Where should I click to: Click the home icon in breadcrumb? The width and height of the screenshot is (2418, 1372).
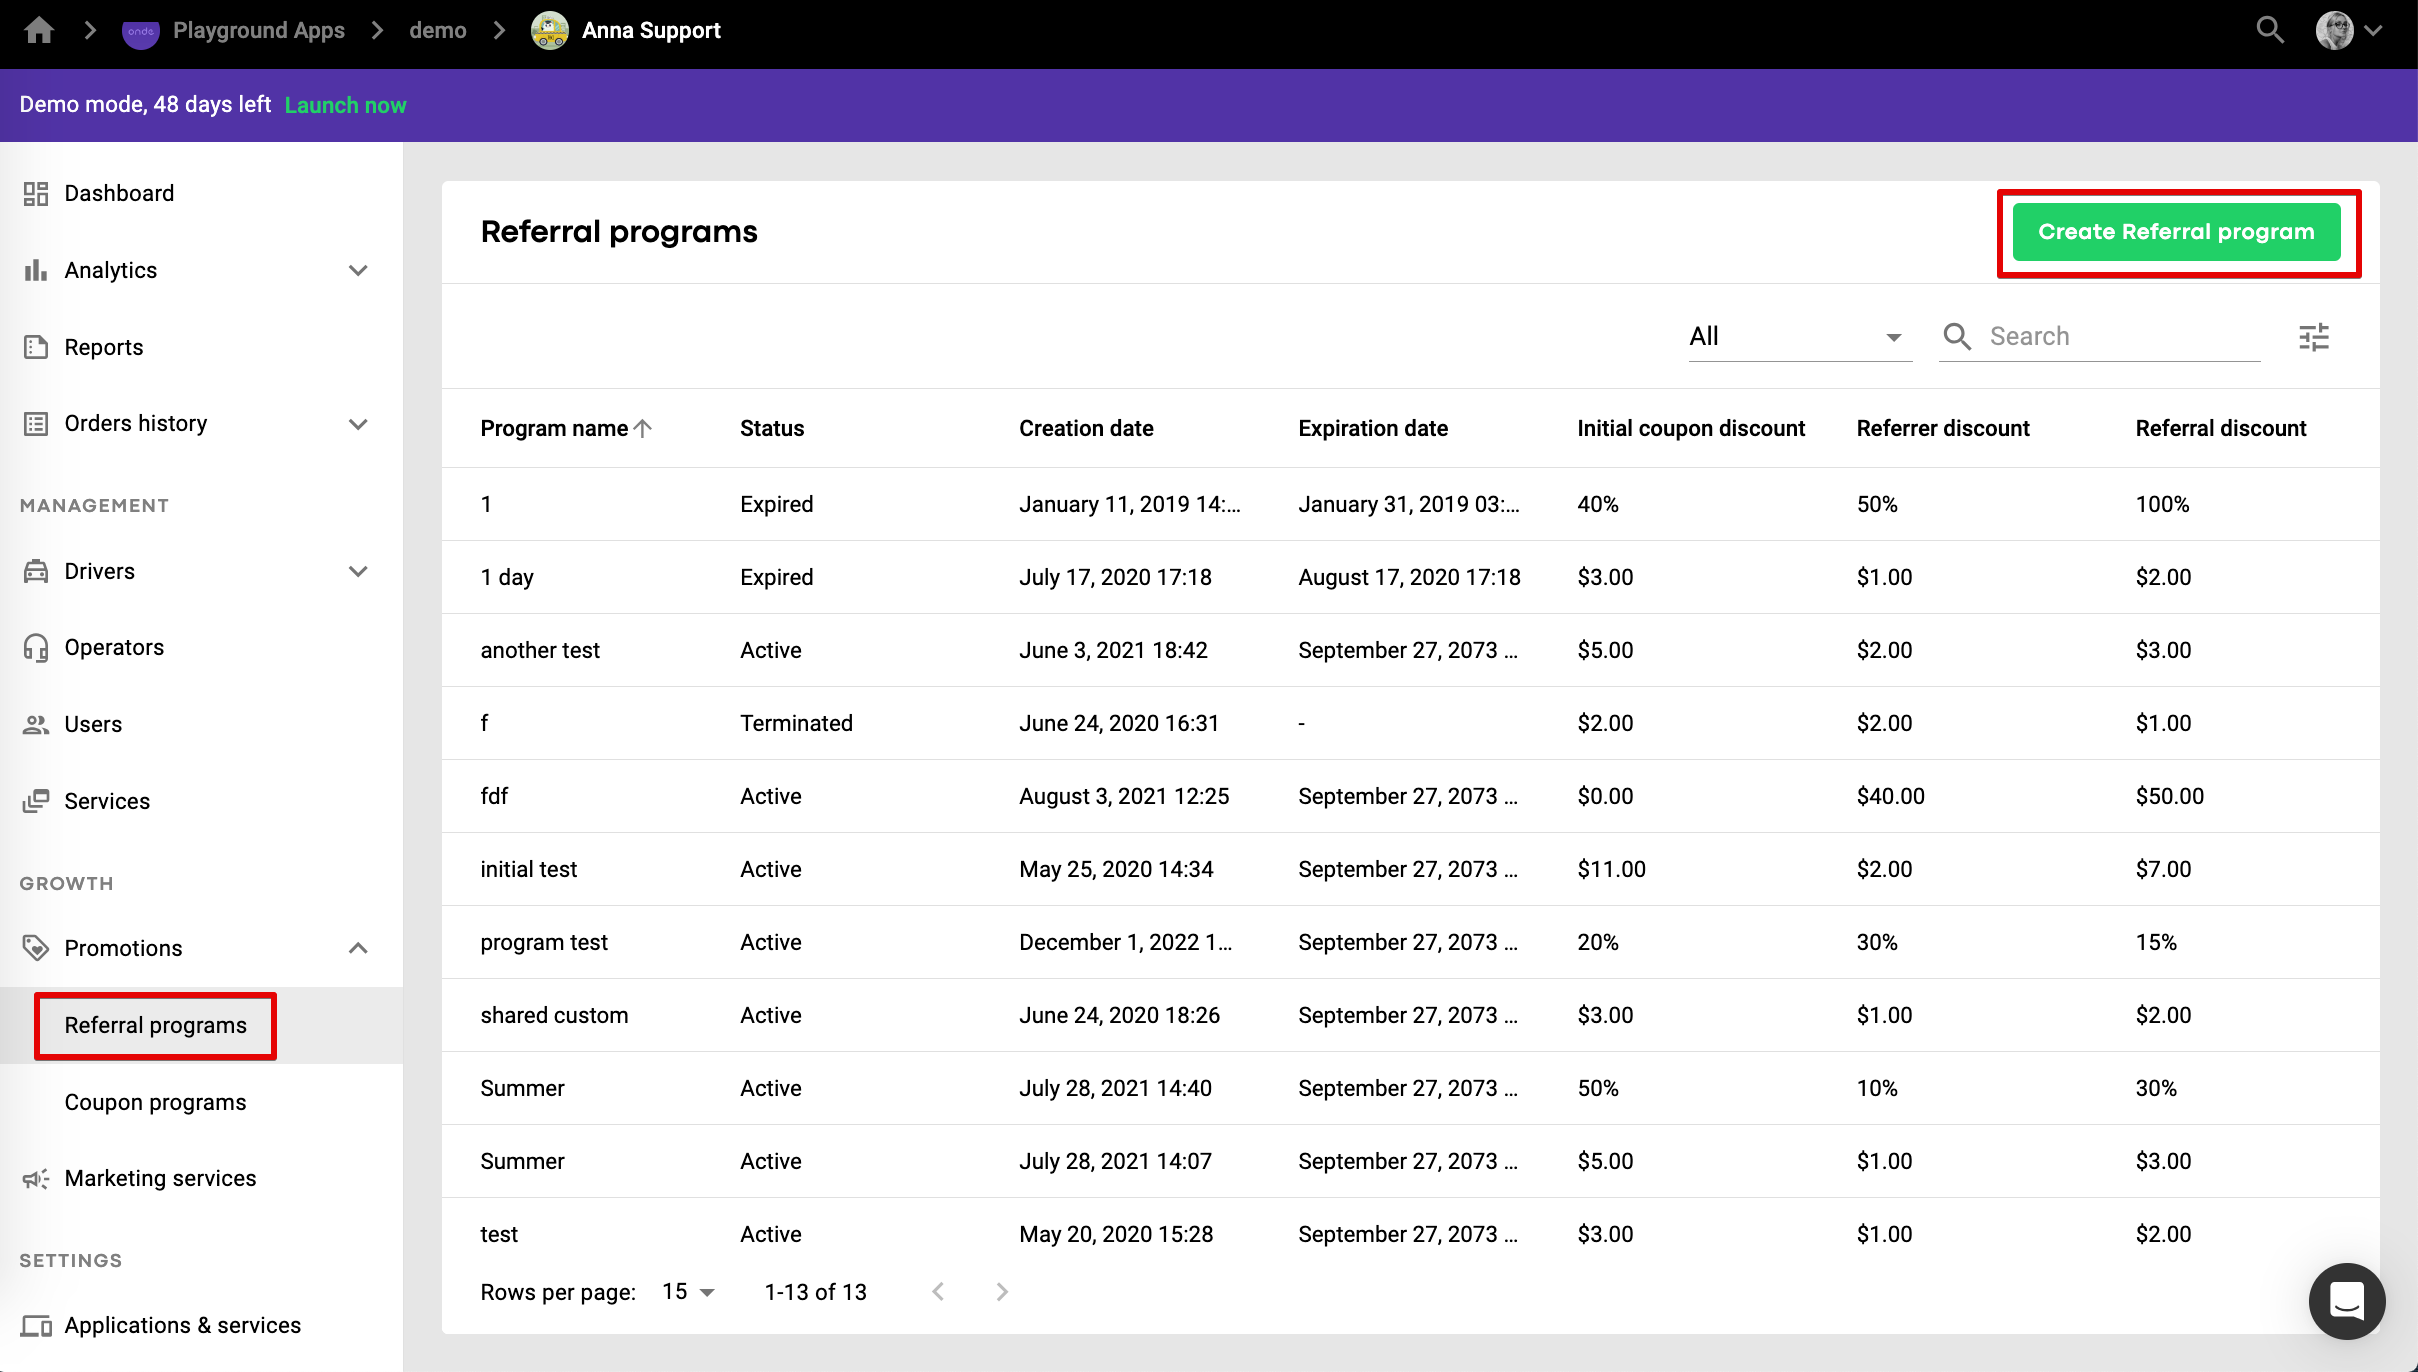(x=39, y=30)
